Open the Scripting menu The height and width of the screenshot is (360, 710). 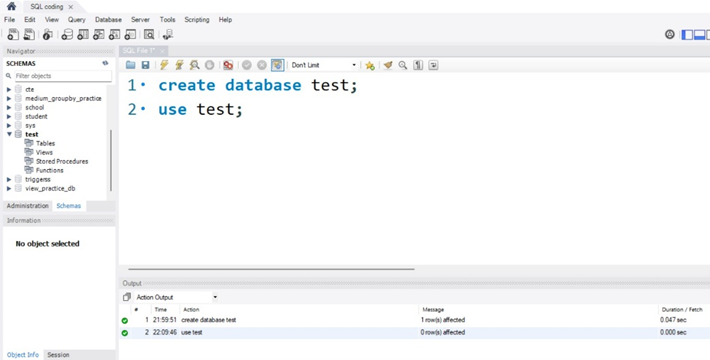point(197,19)
